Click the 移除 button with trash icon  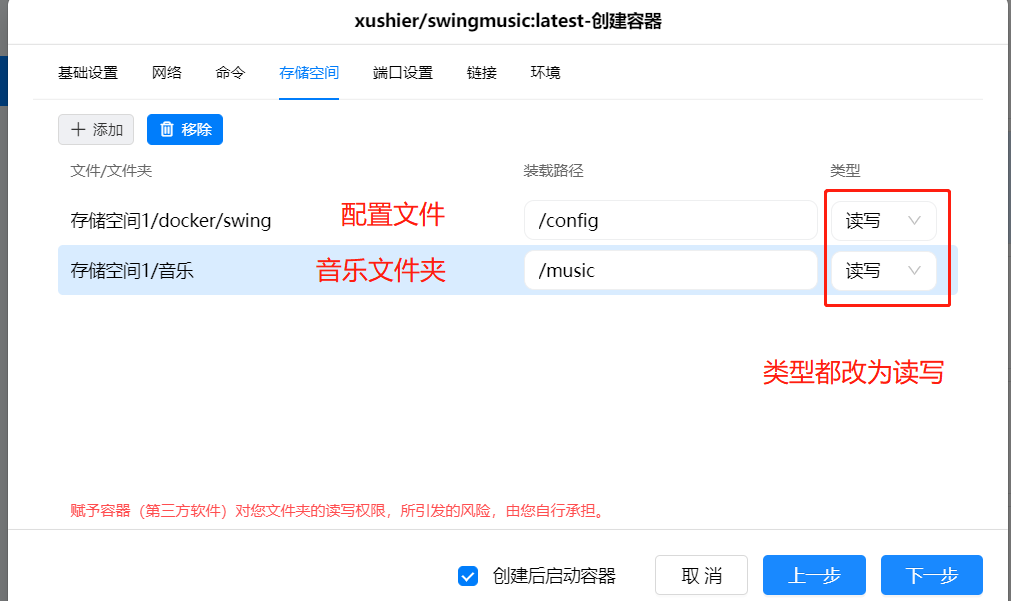point(185,130)
